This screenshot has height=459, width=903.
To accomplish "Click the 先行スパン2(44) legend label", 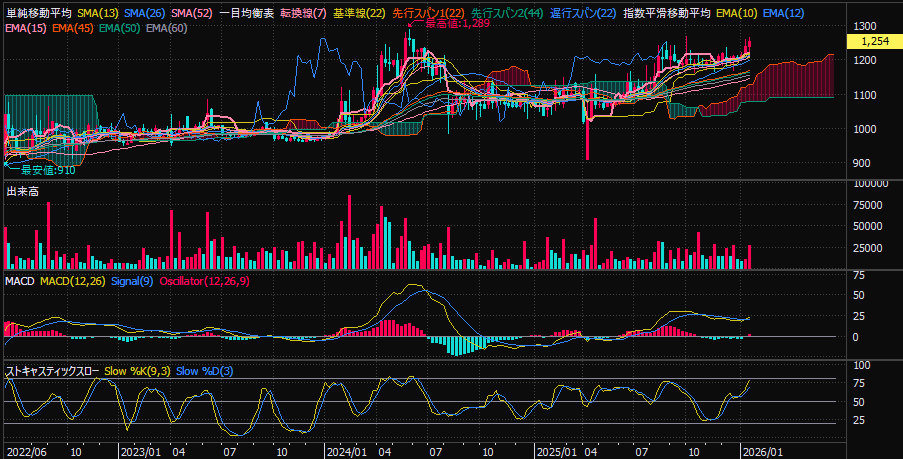I will (507, 13).
